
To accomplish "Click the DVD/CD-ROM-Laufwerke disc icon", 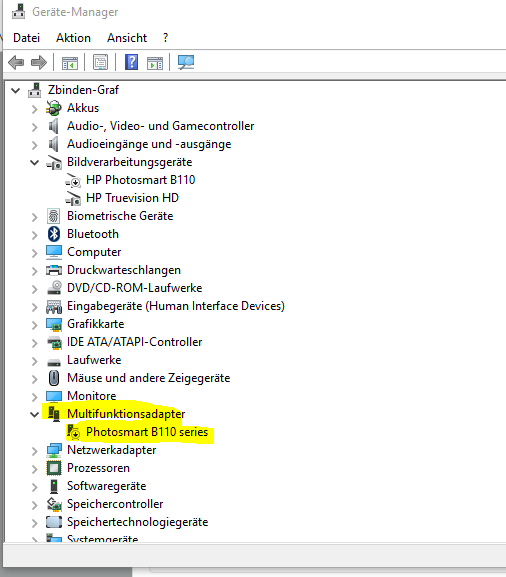I will (x=54, y=288).
